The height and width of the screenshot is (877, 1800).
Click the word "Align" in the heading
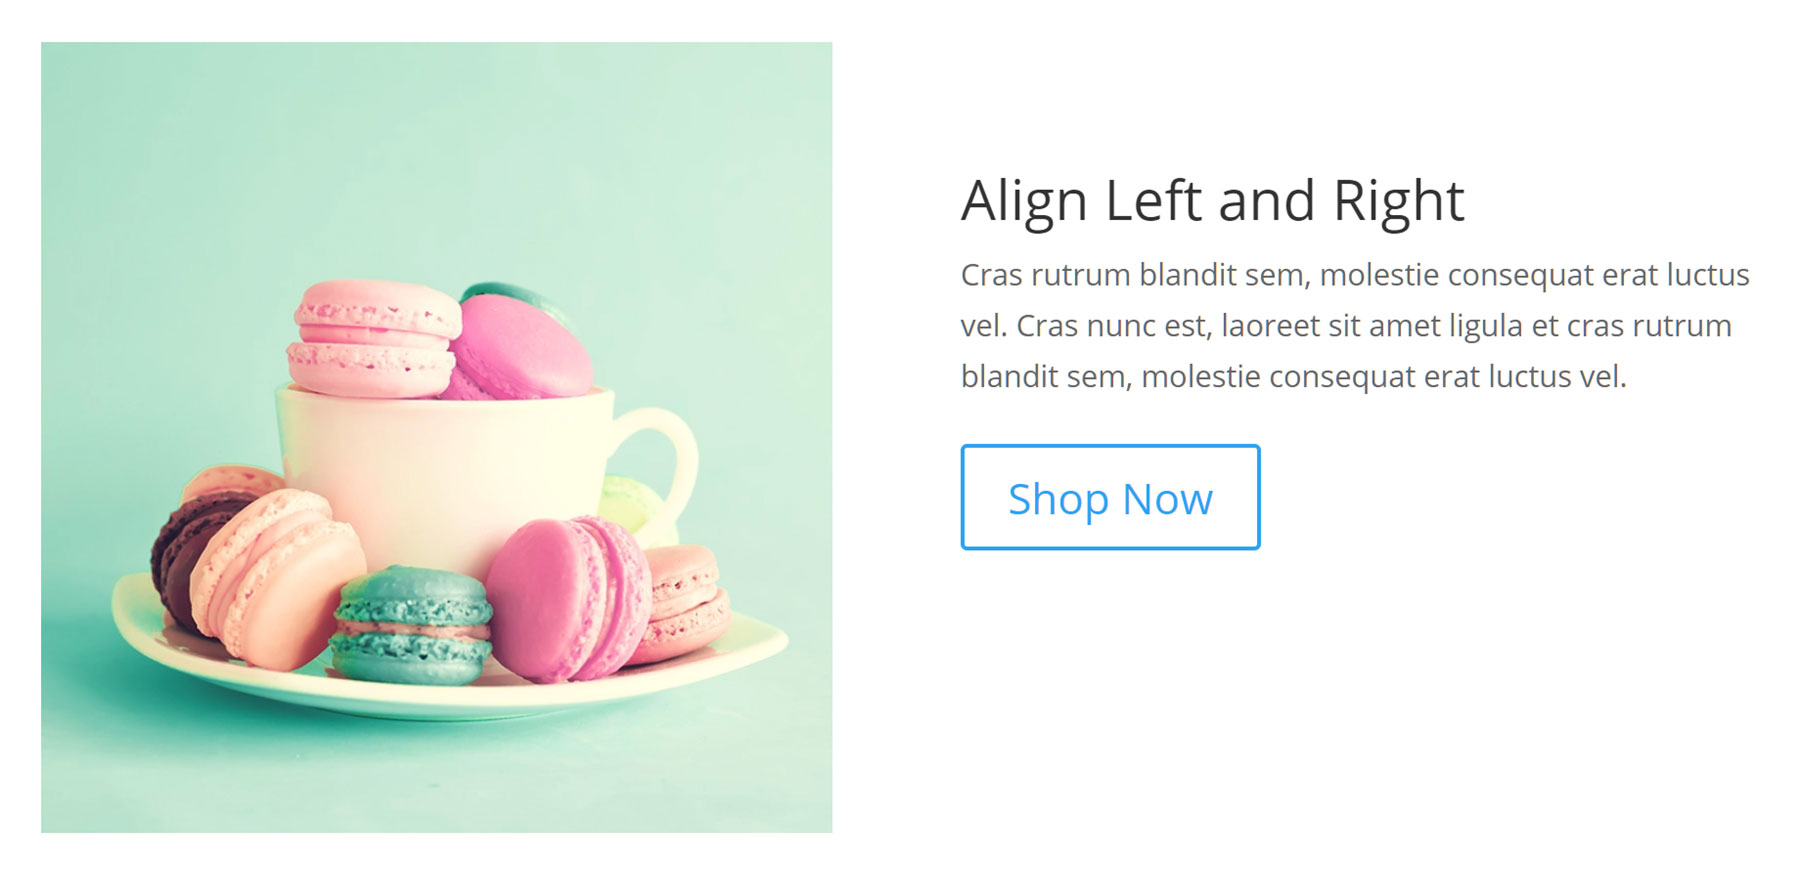(1024, 201)
